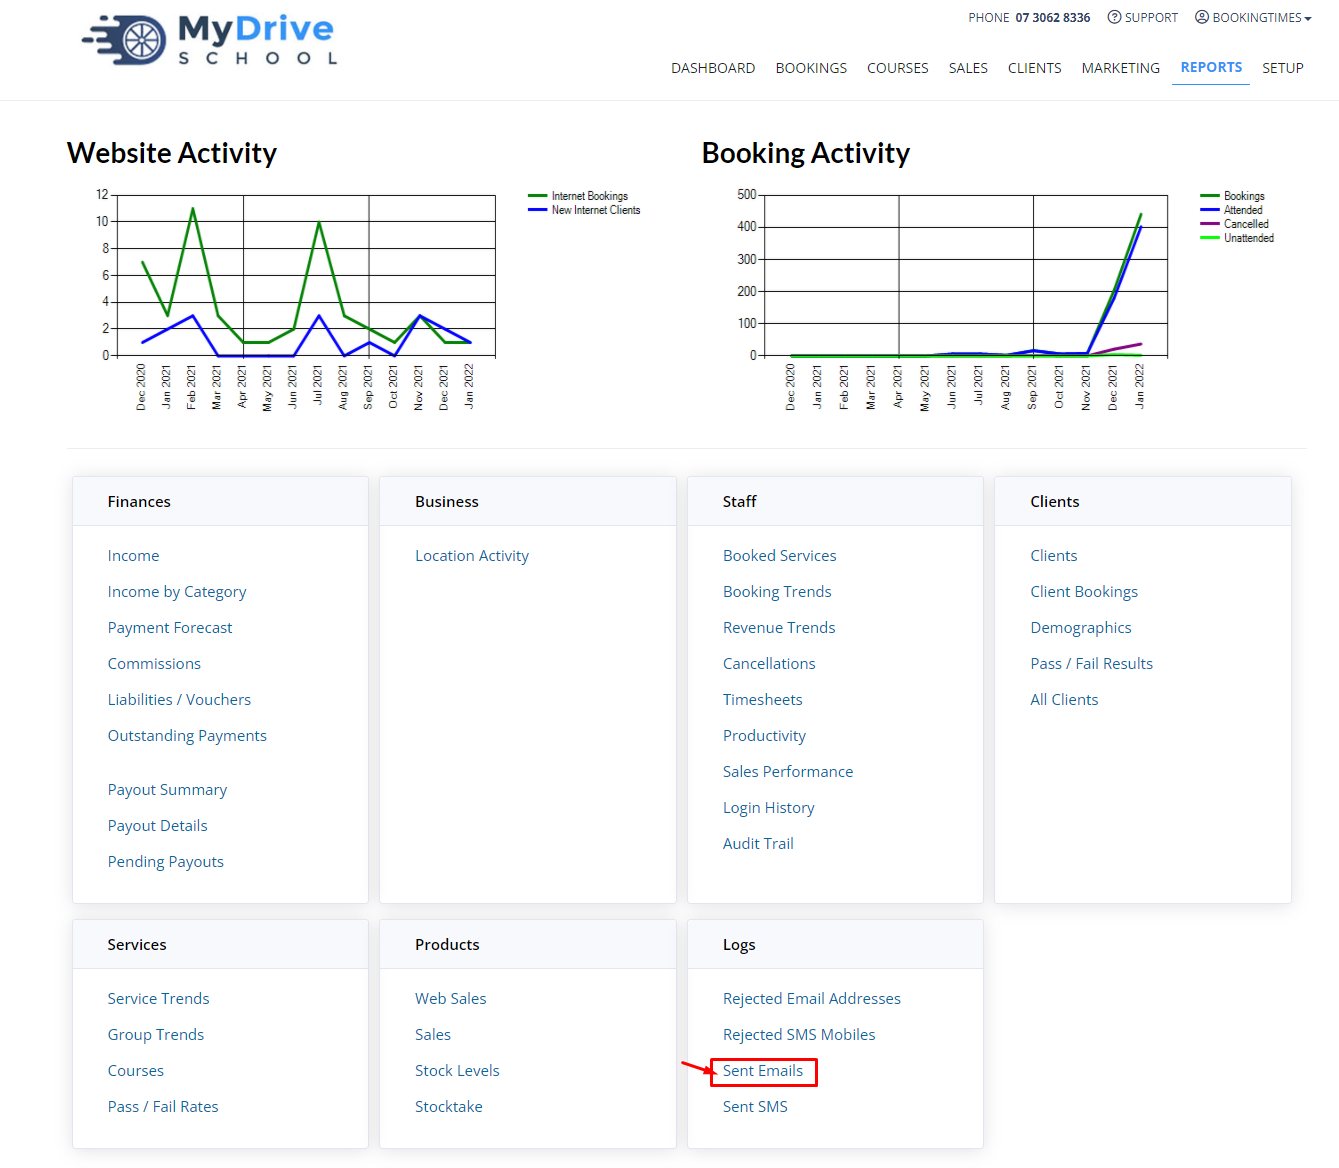
Task: Open Location Activity report
Action: (x=472, y=555)
